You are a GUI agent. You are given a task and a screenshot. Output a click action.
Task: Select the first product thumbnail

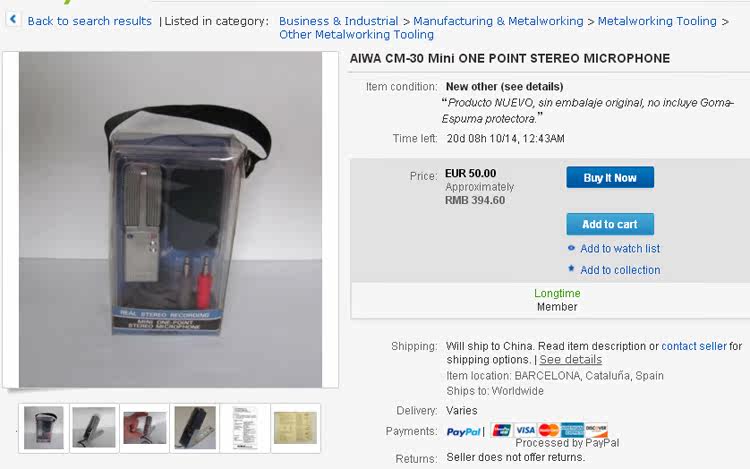(x=44, y=428)
